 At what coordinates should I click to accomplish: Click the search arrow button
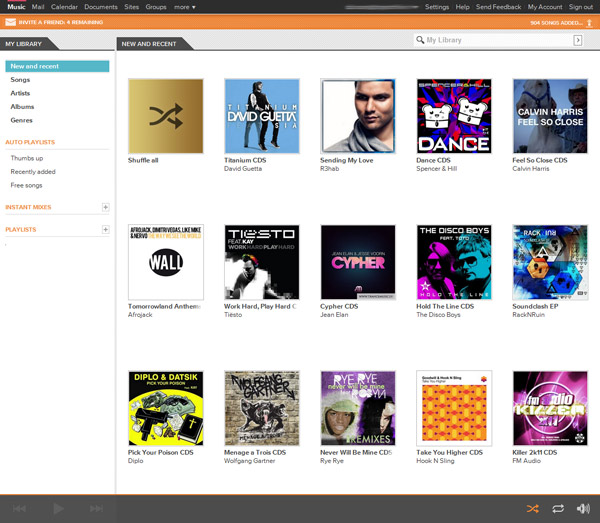[578, 40]
